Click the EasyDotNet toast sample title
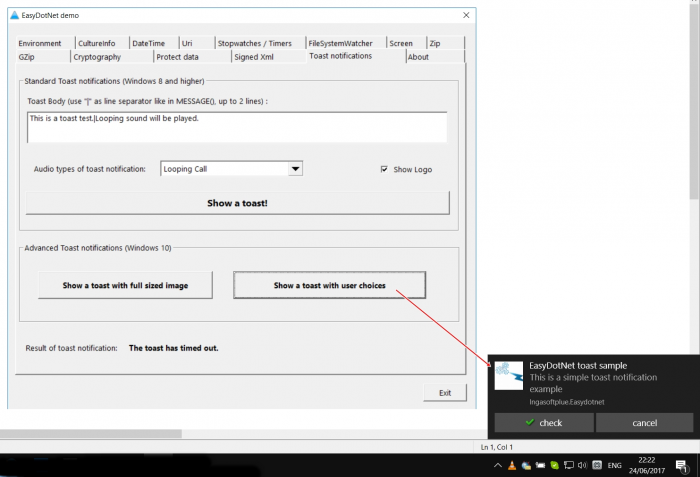 click(578, 365)
